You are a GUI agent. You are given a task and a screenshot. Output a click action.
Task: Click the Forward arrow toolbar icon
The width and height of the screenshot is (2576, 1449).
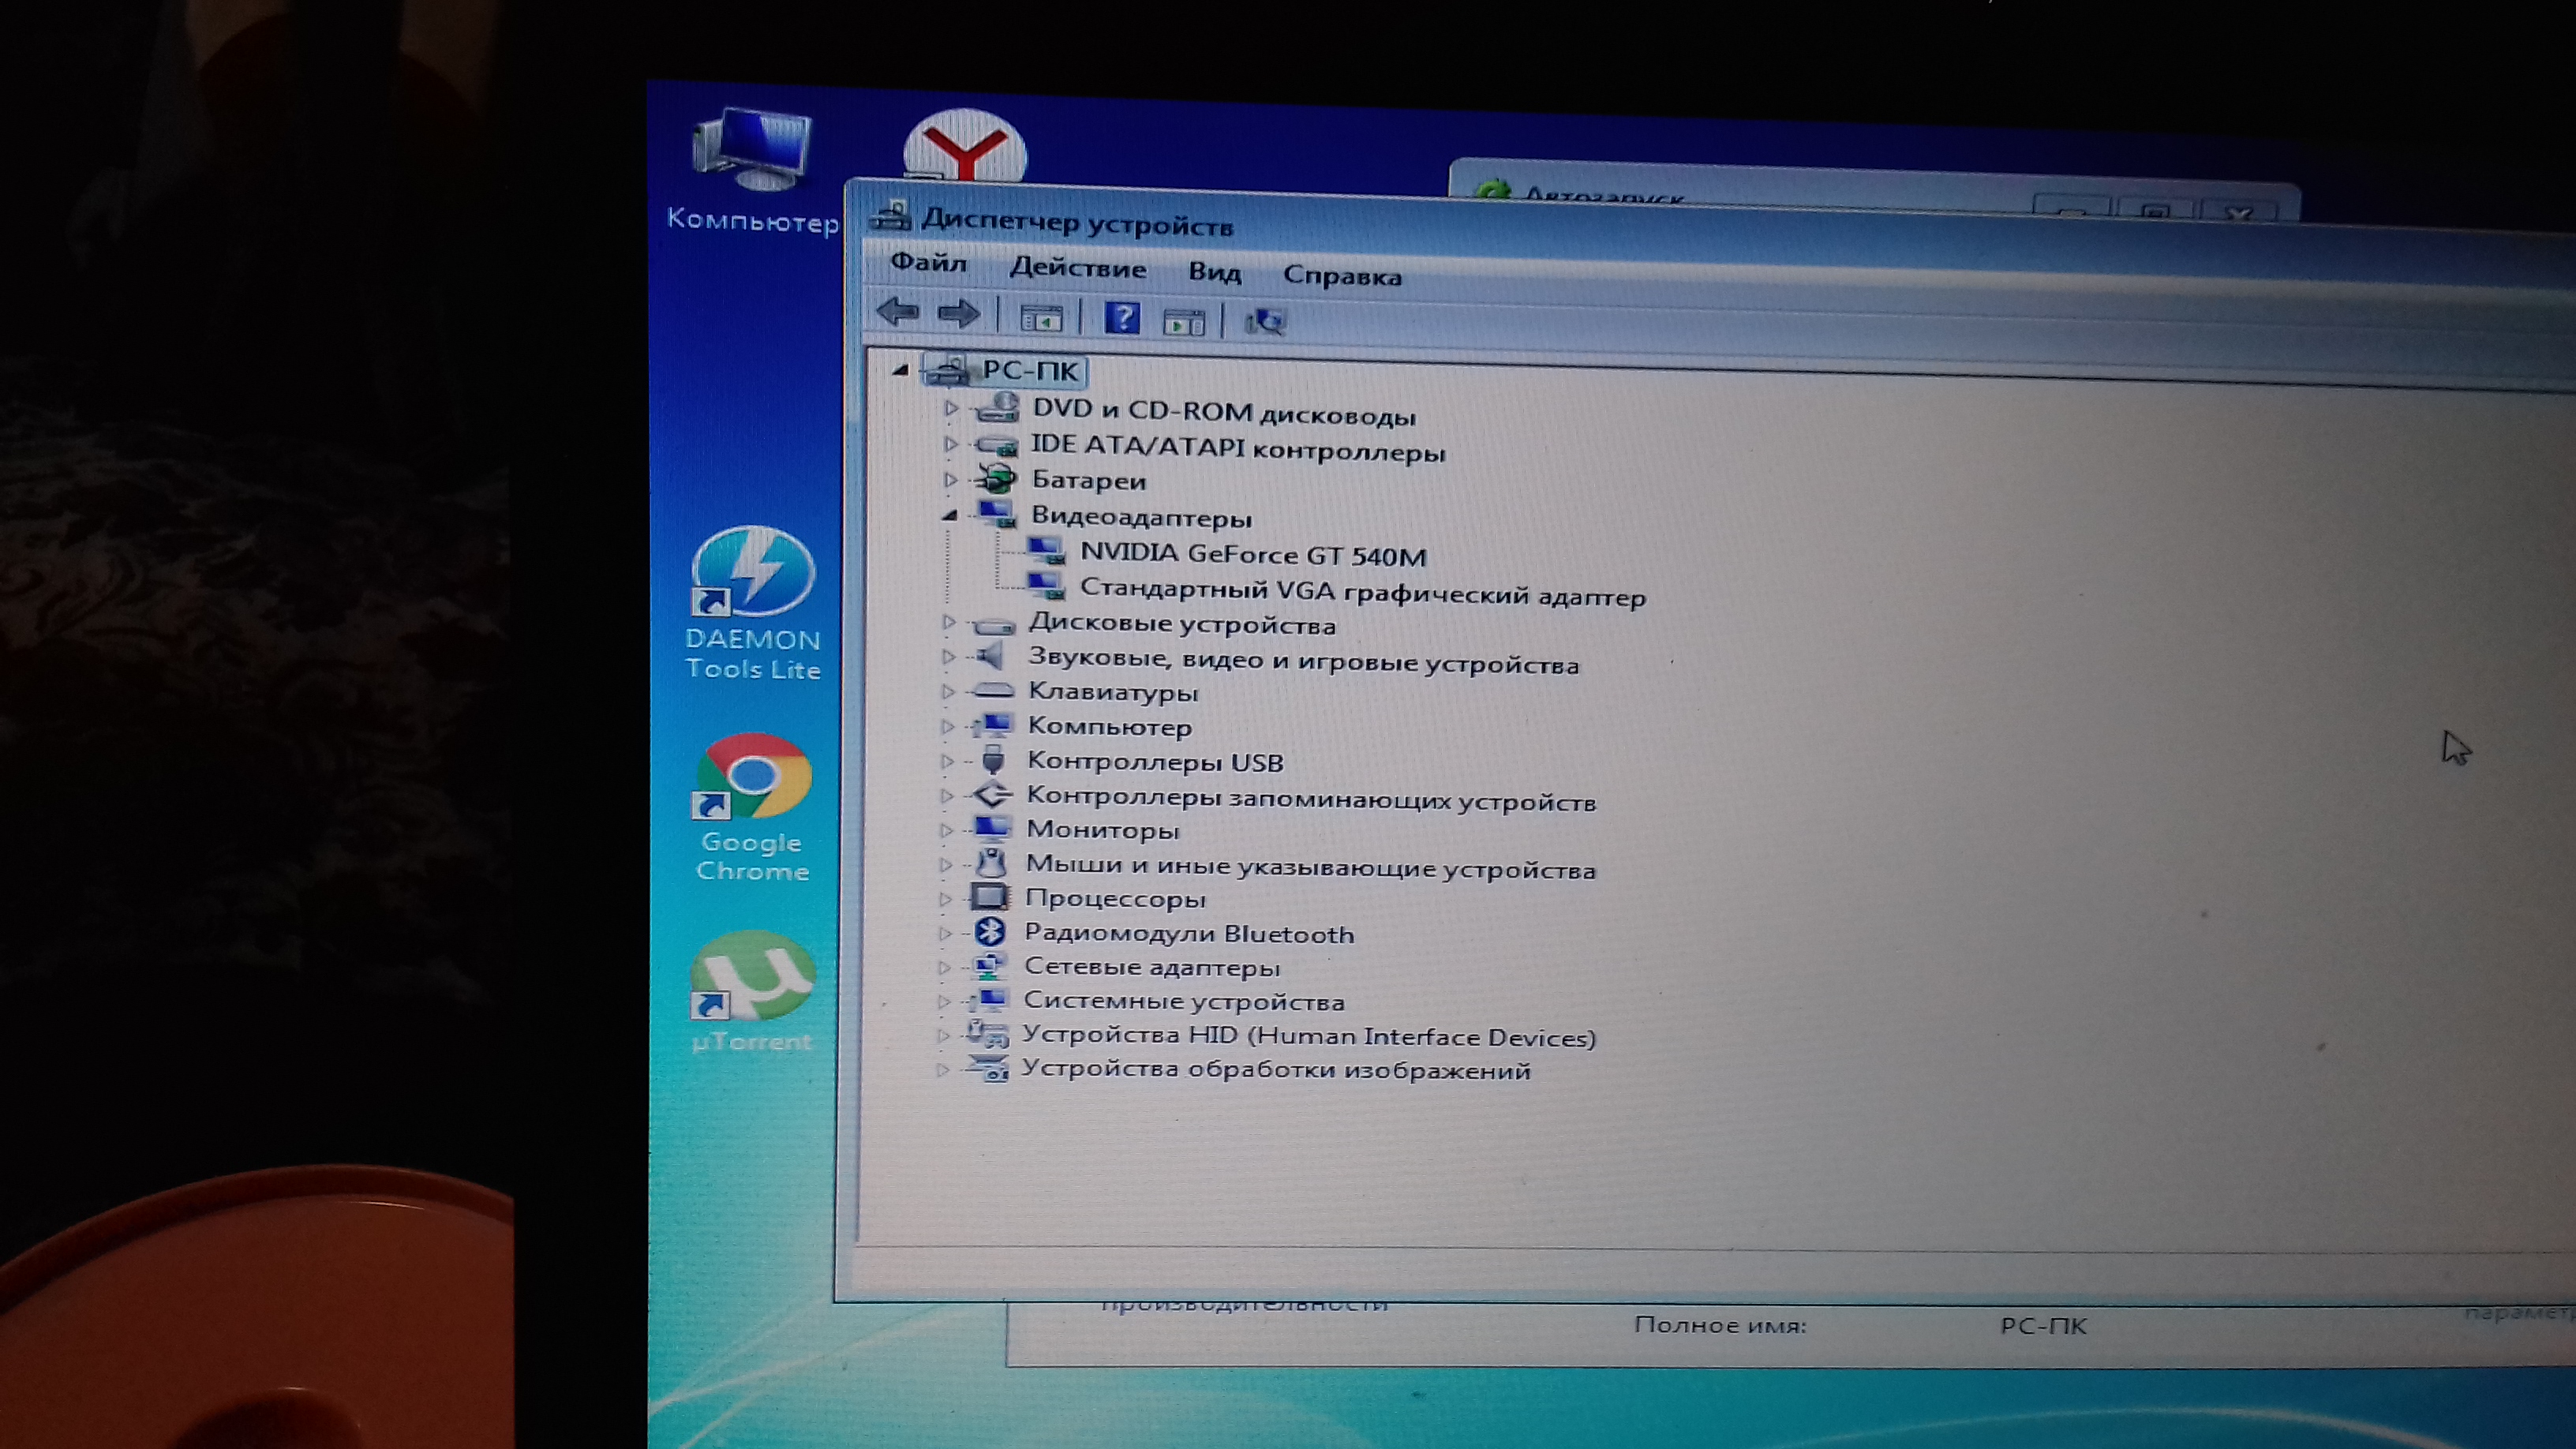959,314
